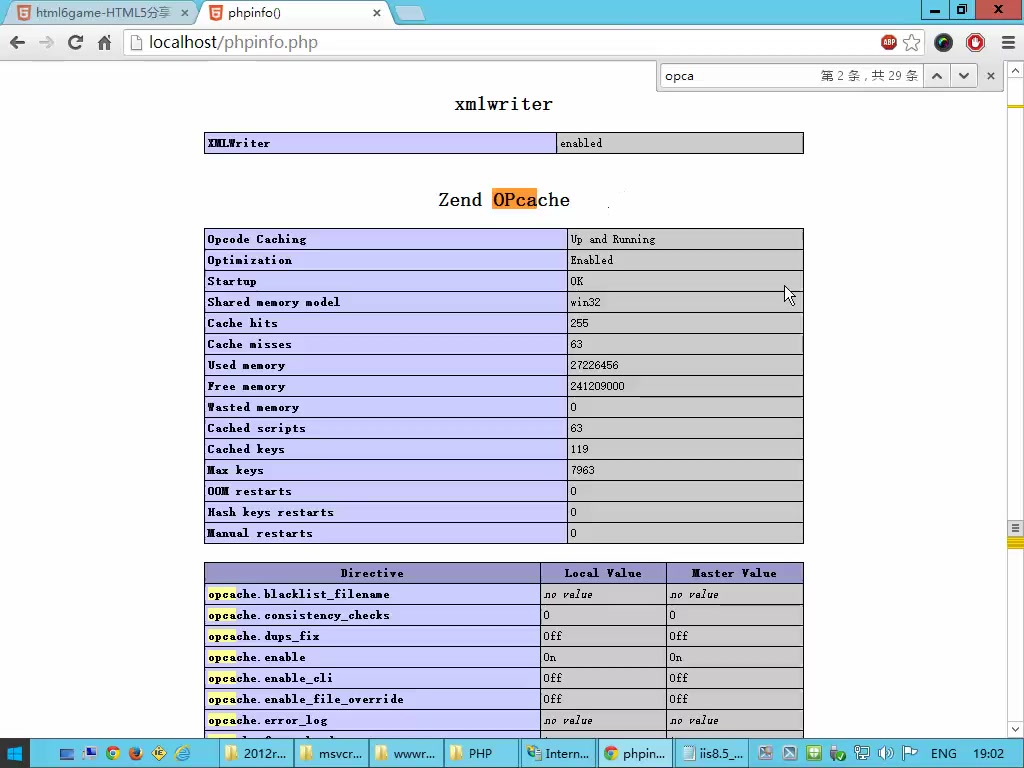This screenshot has height=768, width=1024.
Task: Click the 'Up and Running' value
Action: 613,239
